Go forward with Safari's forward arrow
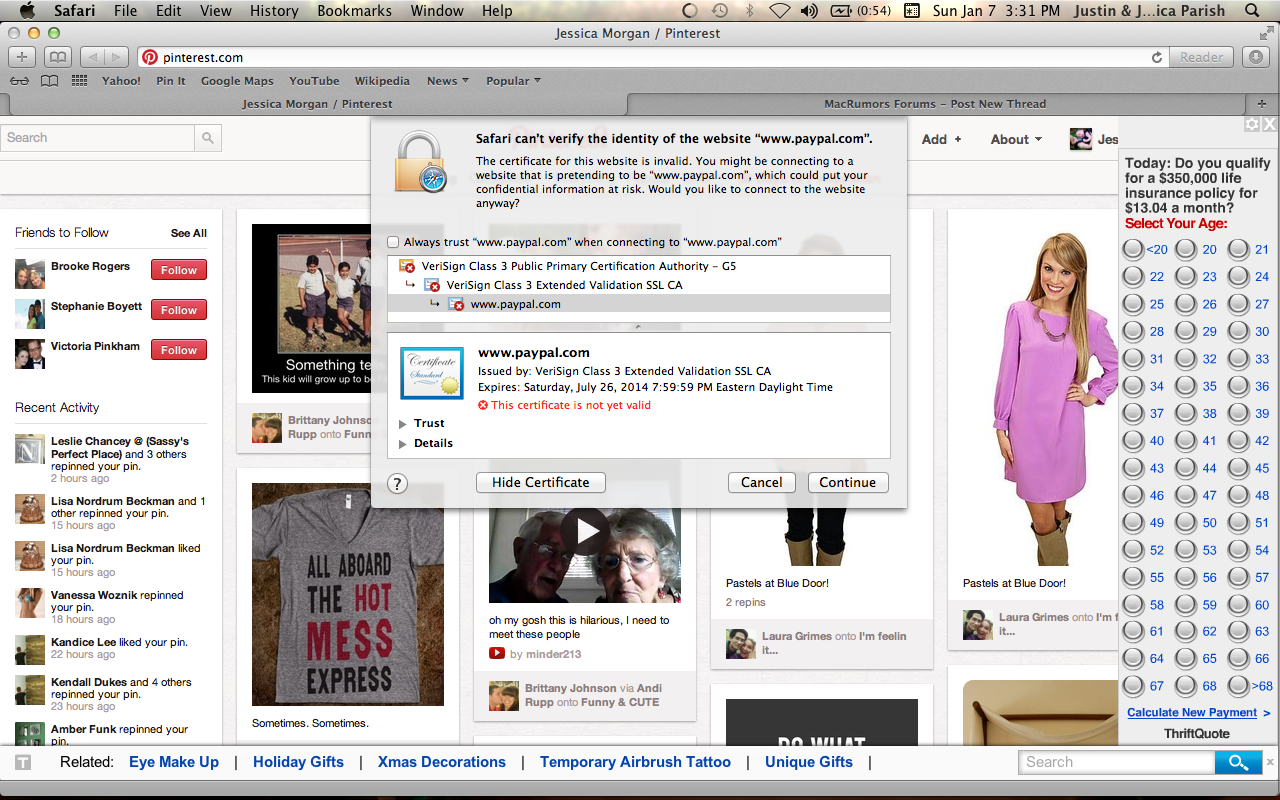 tap(116, 57)
